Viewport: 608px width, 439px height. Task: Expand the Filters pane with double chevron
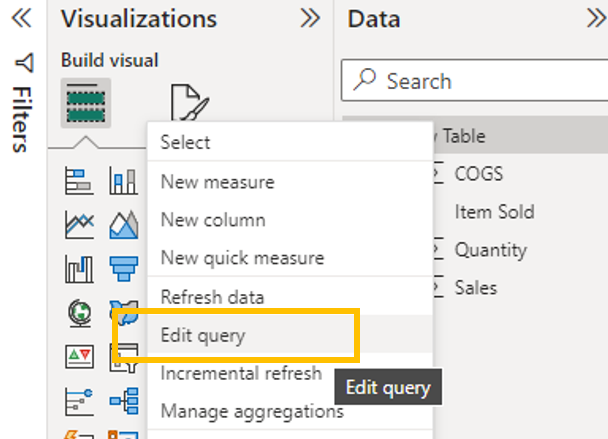point(22,17)
